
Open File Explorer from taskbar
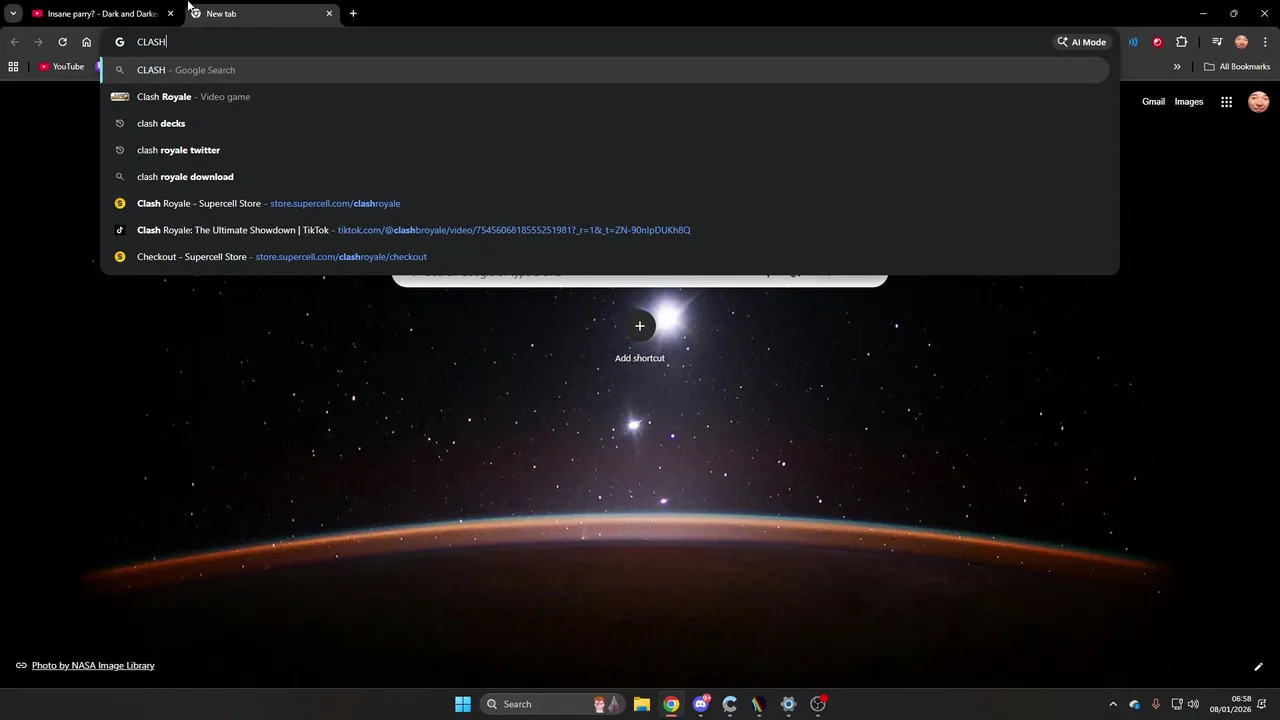(642, 704)
